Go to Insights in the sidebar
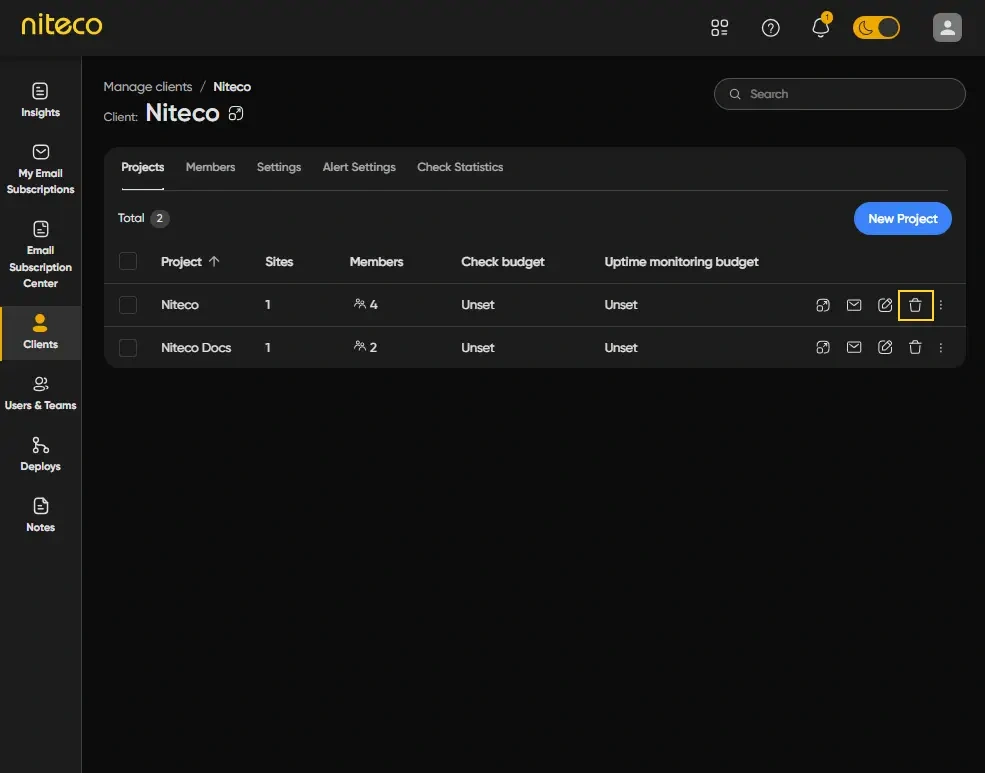 [40, 100]
